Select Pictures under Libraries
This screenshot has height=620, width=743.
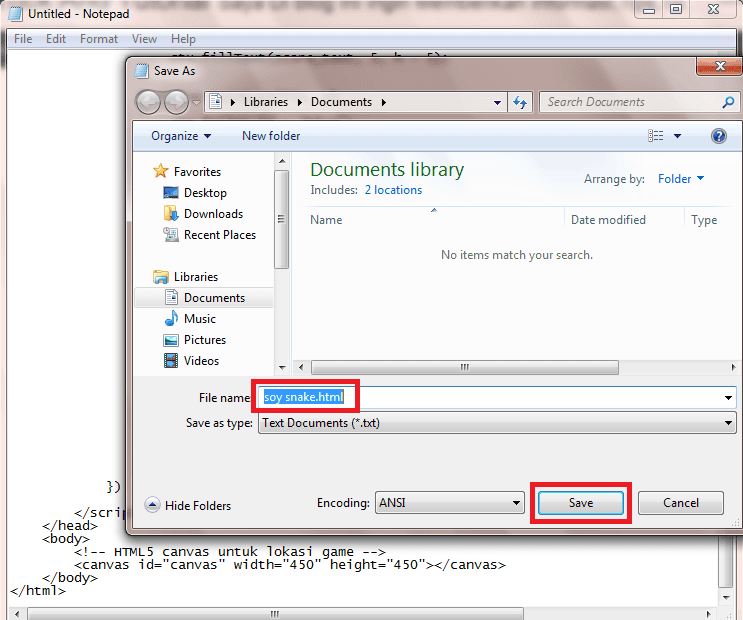[x=205, y=340]
